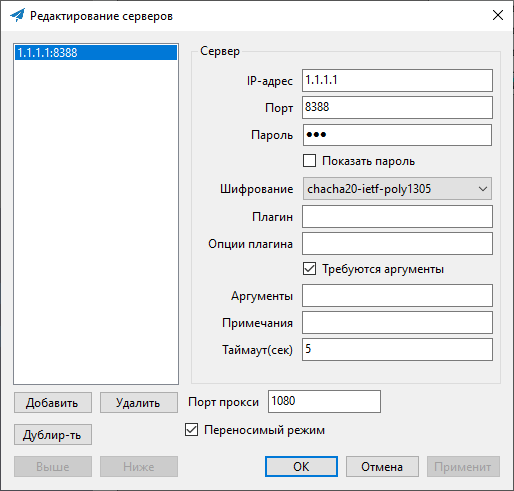Viewport: 514px width, 491px height.
Task: Click into the Порт field
Action: (397, 107)
